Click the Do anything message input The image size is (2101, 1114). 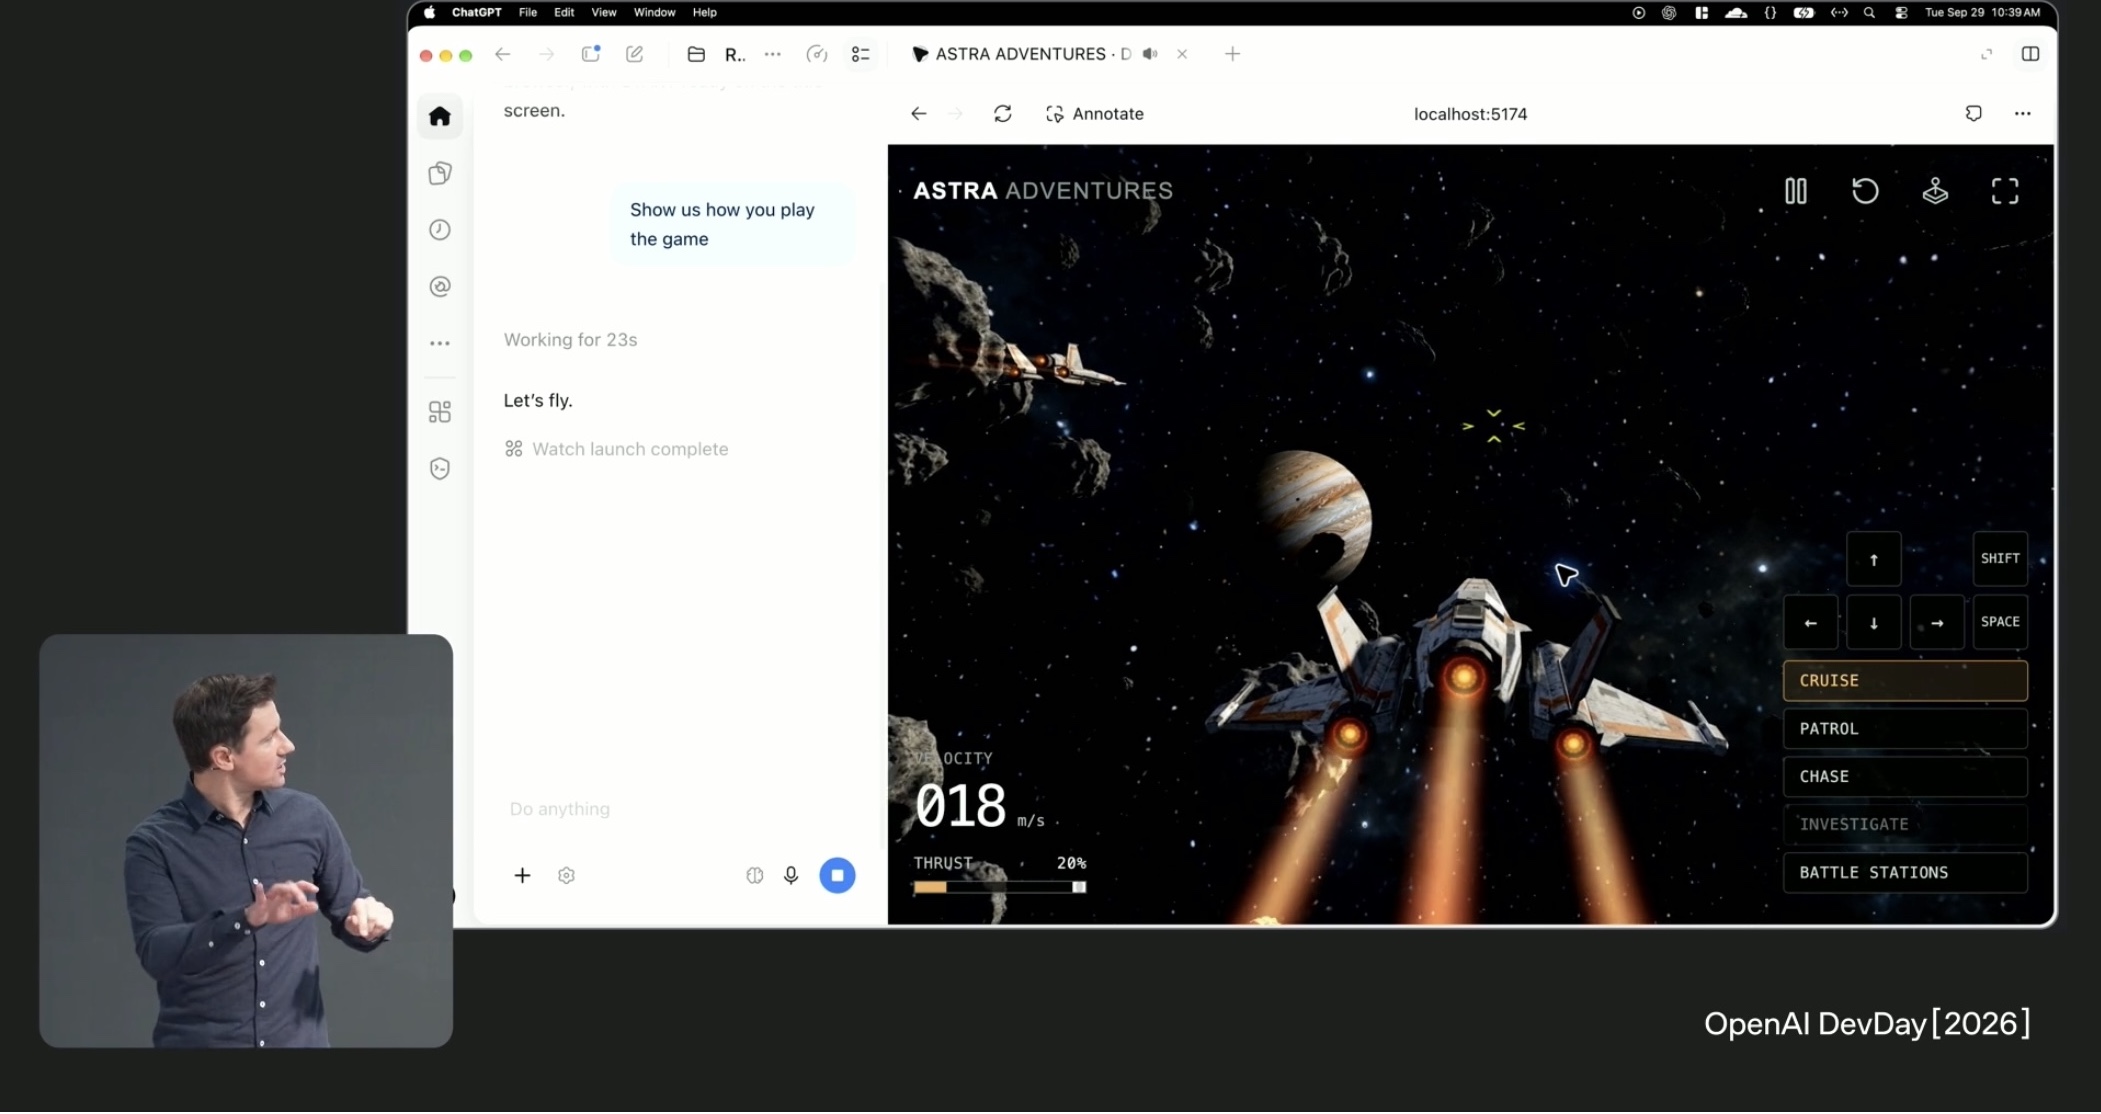tap(680, 809)
